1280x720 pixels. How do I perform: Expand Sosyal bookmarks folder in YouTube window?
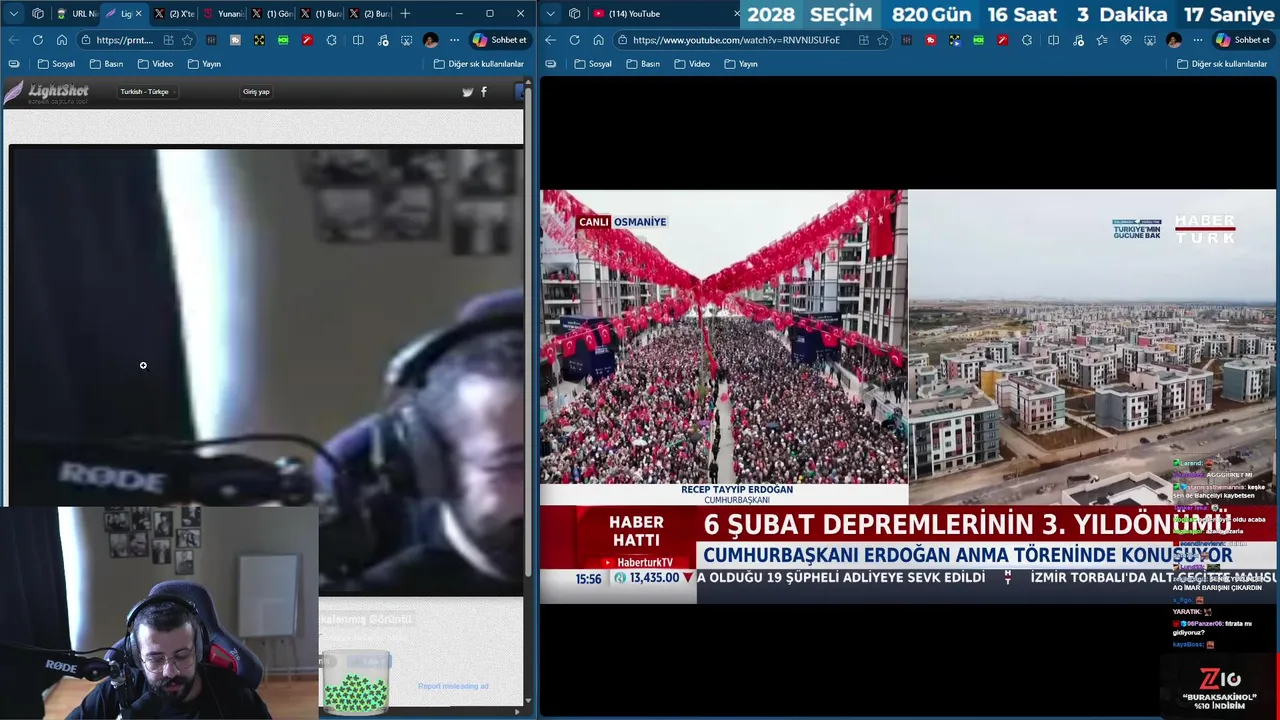pos(593,64)
